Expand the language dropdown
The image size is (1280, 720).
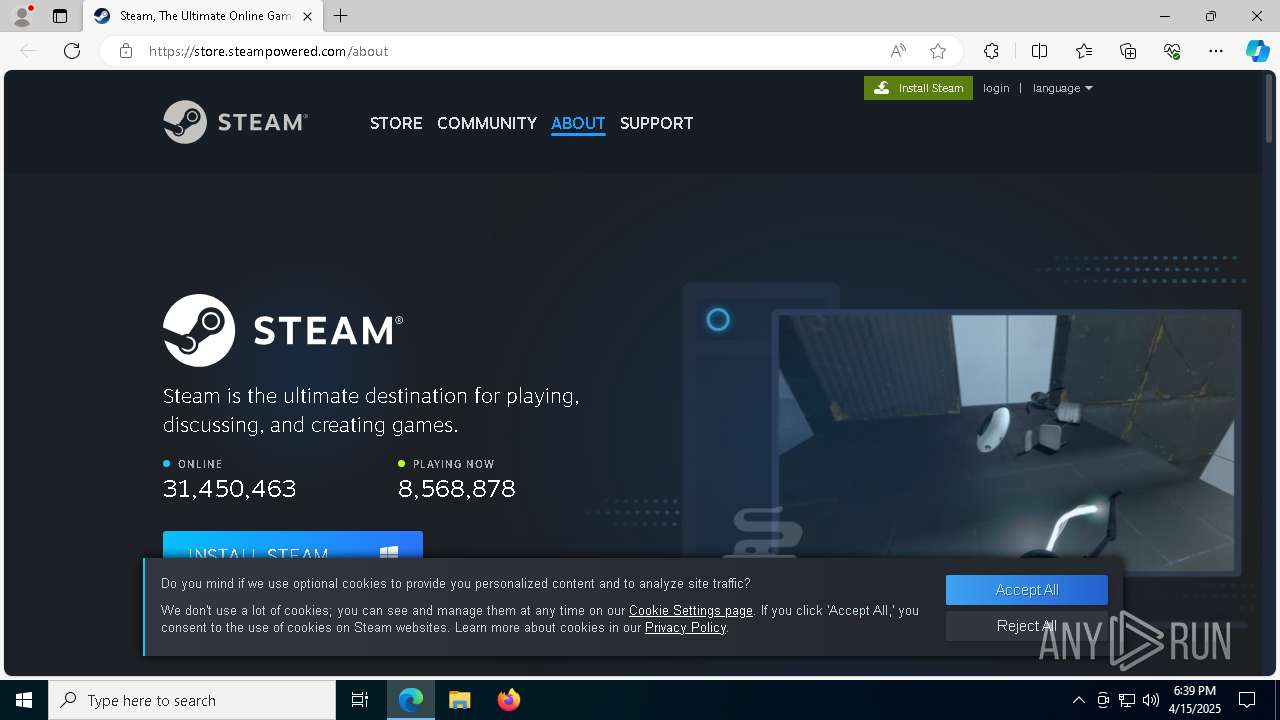(x=1062, y=88)
